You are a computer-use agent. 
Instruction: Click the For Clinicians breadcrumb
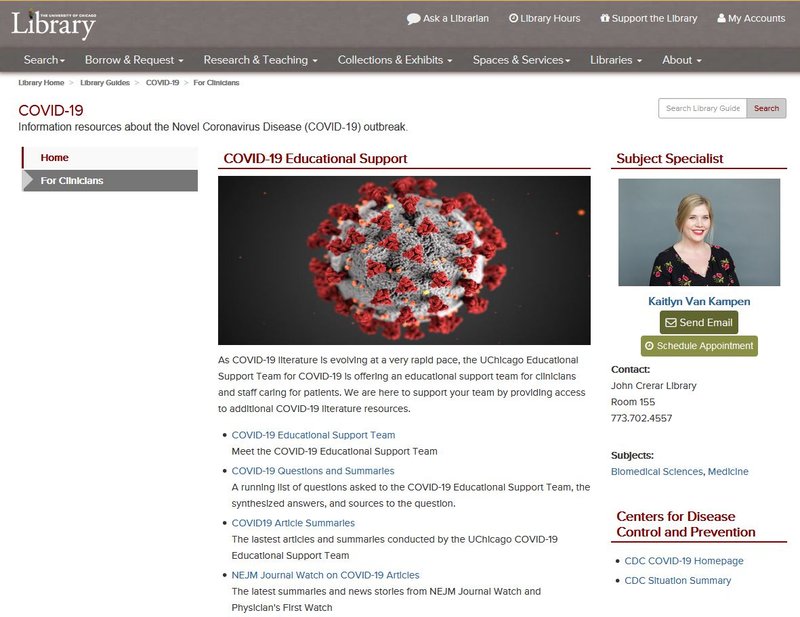point(216,83)
